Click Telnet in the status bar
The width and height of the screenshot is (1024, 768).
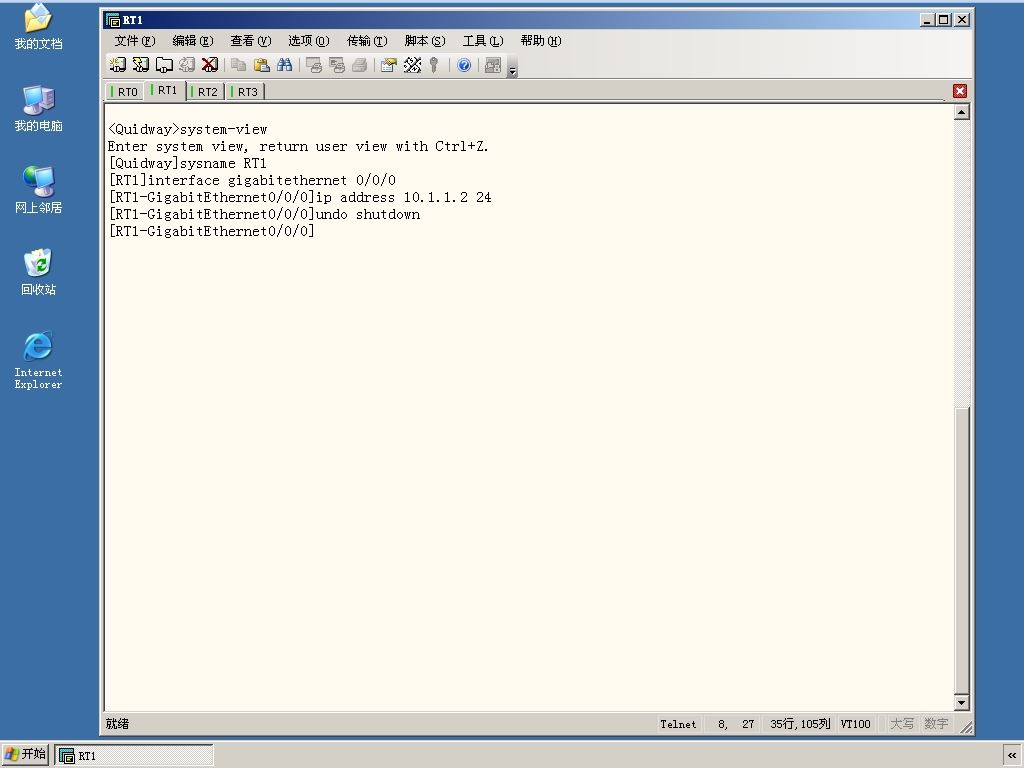tap(678, 724)
